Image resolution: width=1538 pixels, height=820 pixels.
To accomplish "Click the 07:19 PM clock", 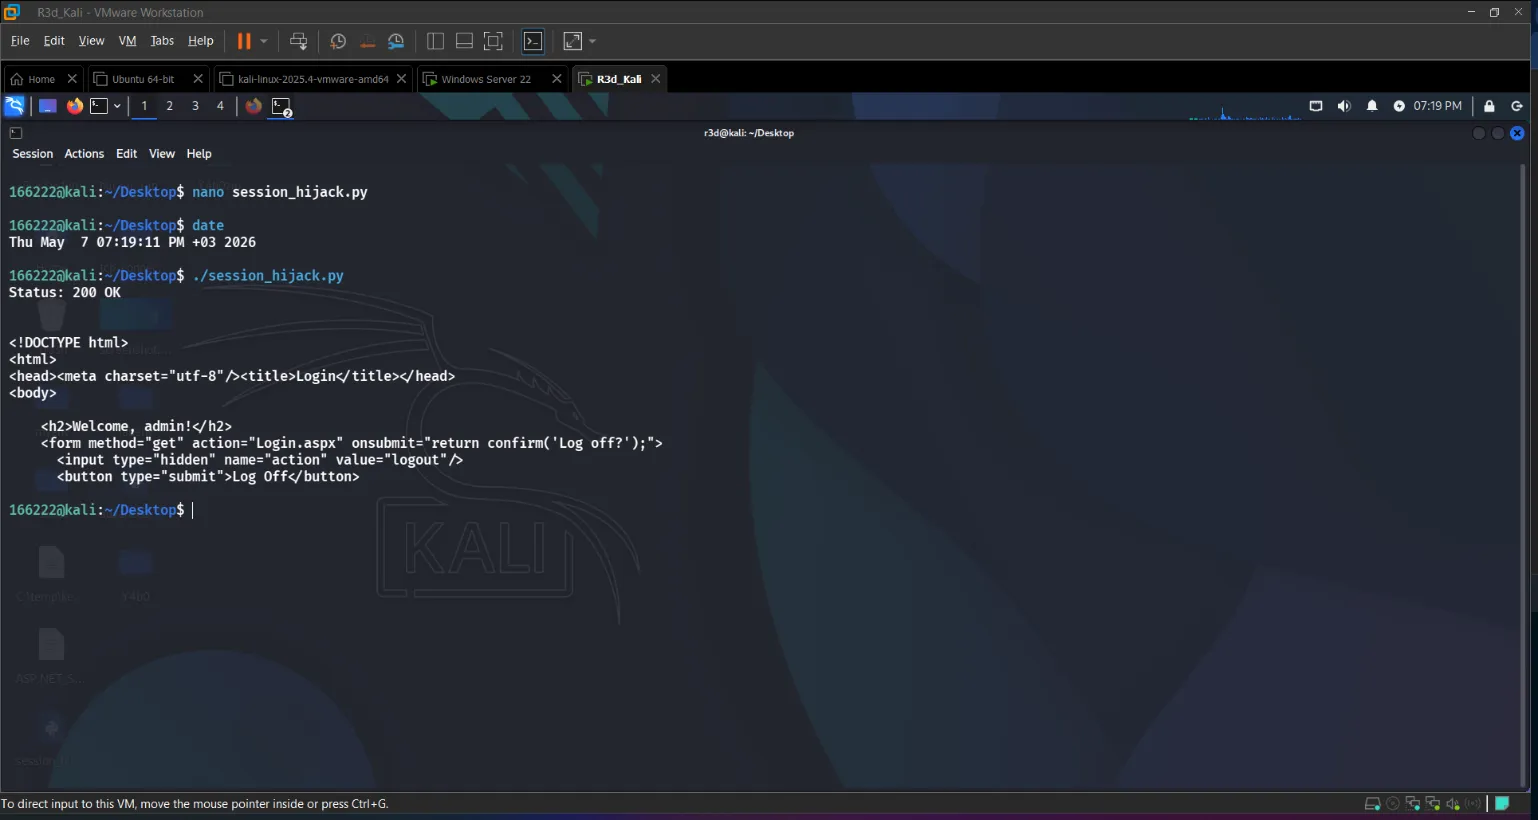I will point(1437,106).
